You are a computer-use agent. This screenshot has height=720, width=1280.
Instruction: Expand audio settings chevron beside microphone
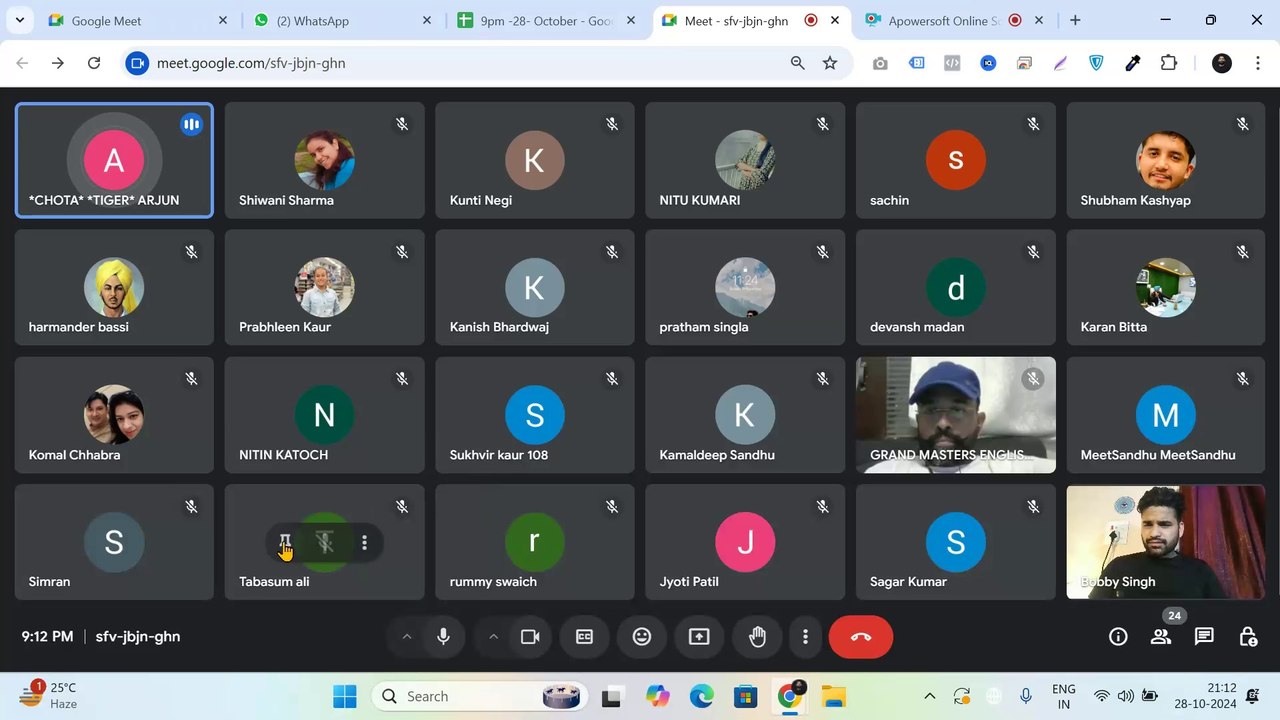click(406, 637)
